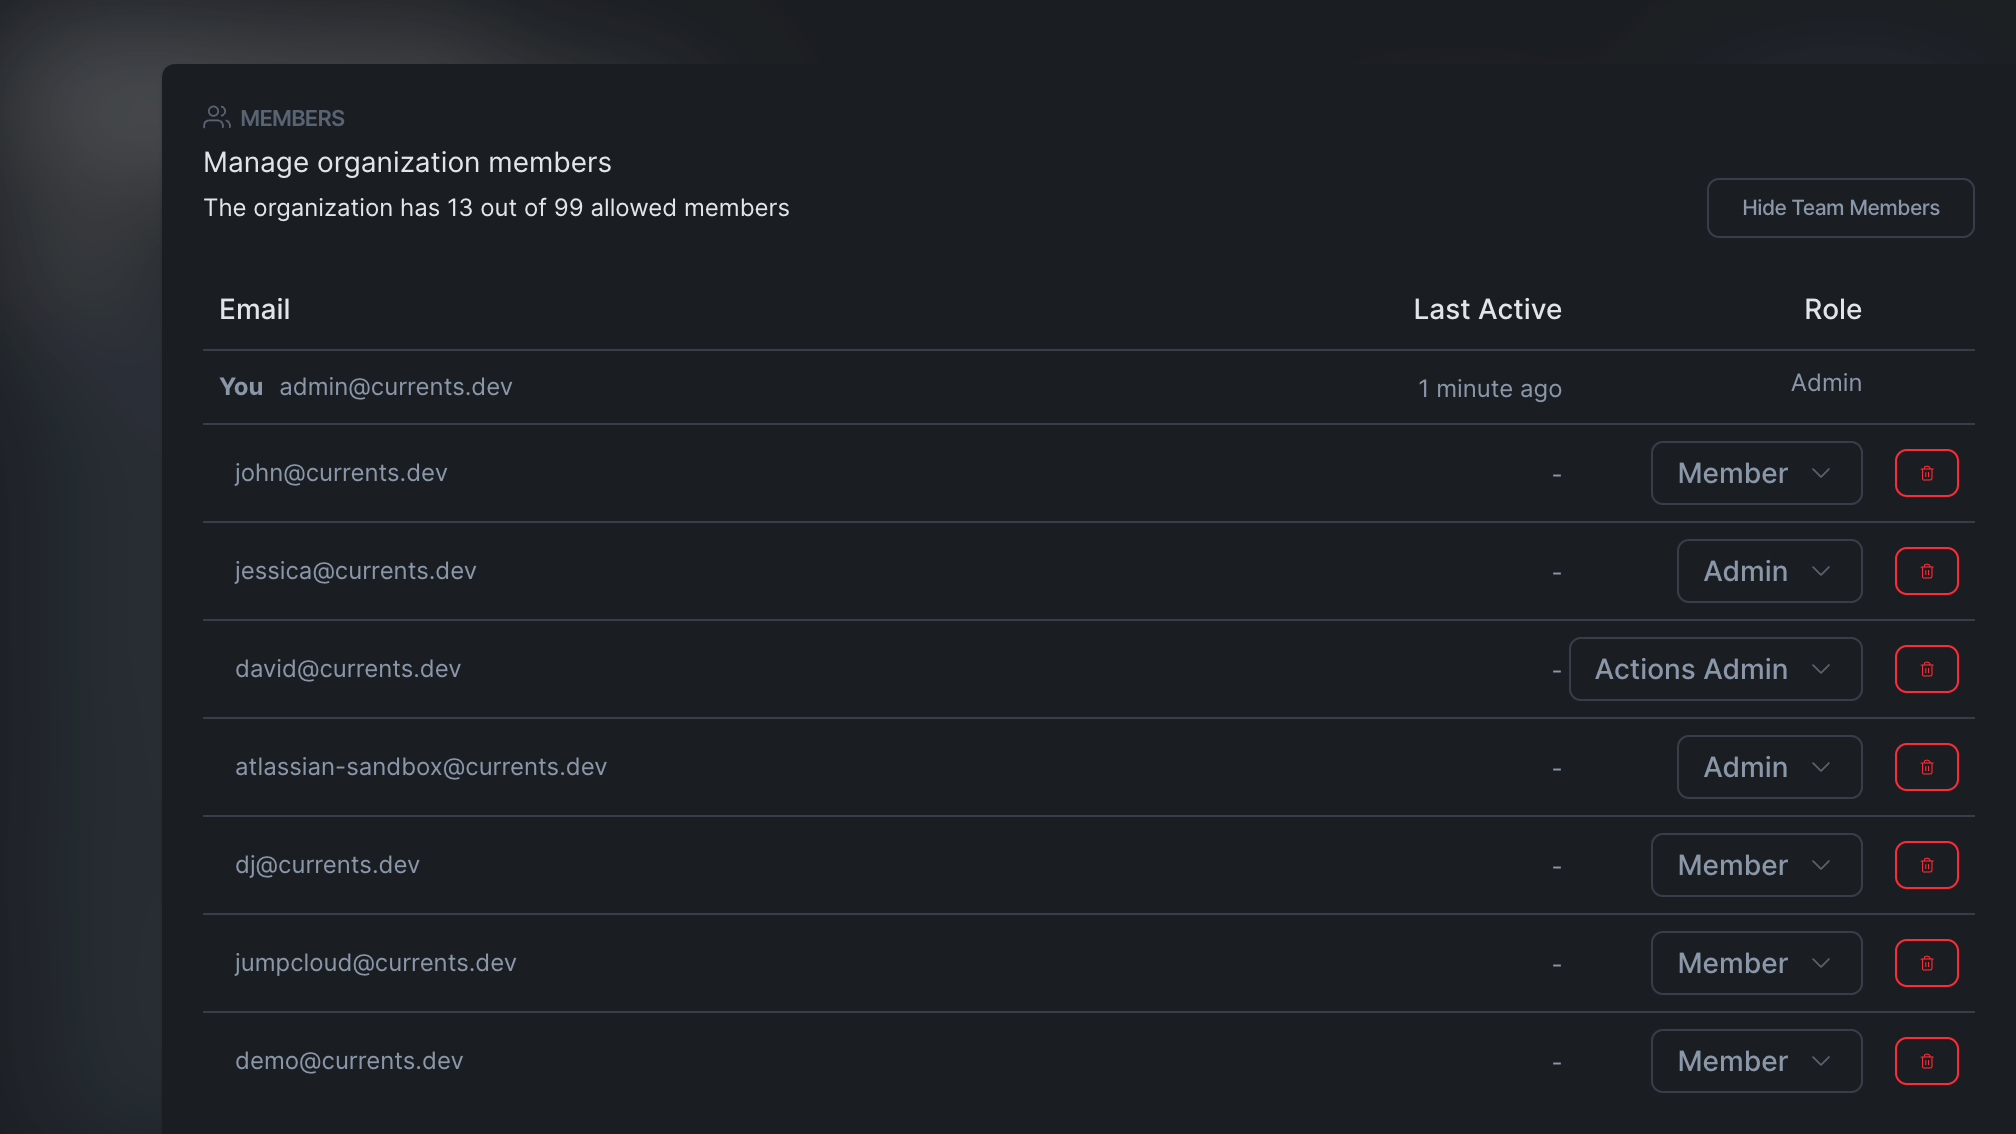Open role dropdown for john@currents.dev
2016x1134 pixels.
coord(1756,473)
